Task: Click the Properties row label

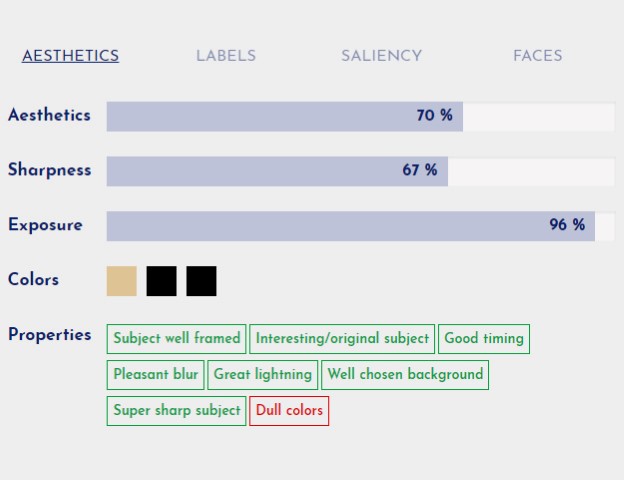Action: (x=50, y=335)
